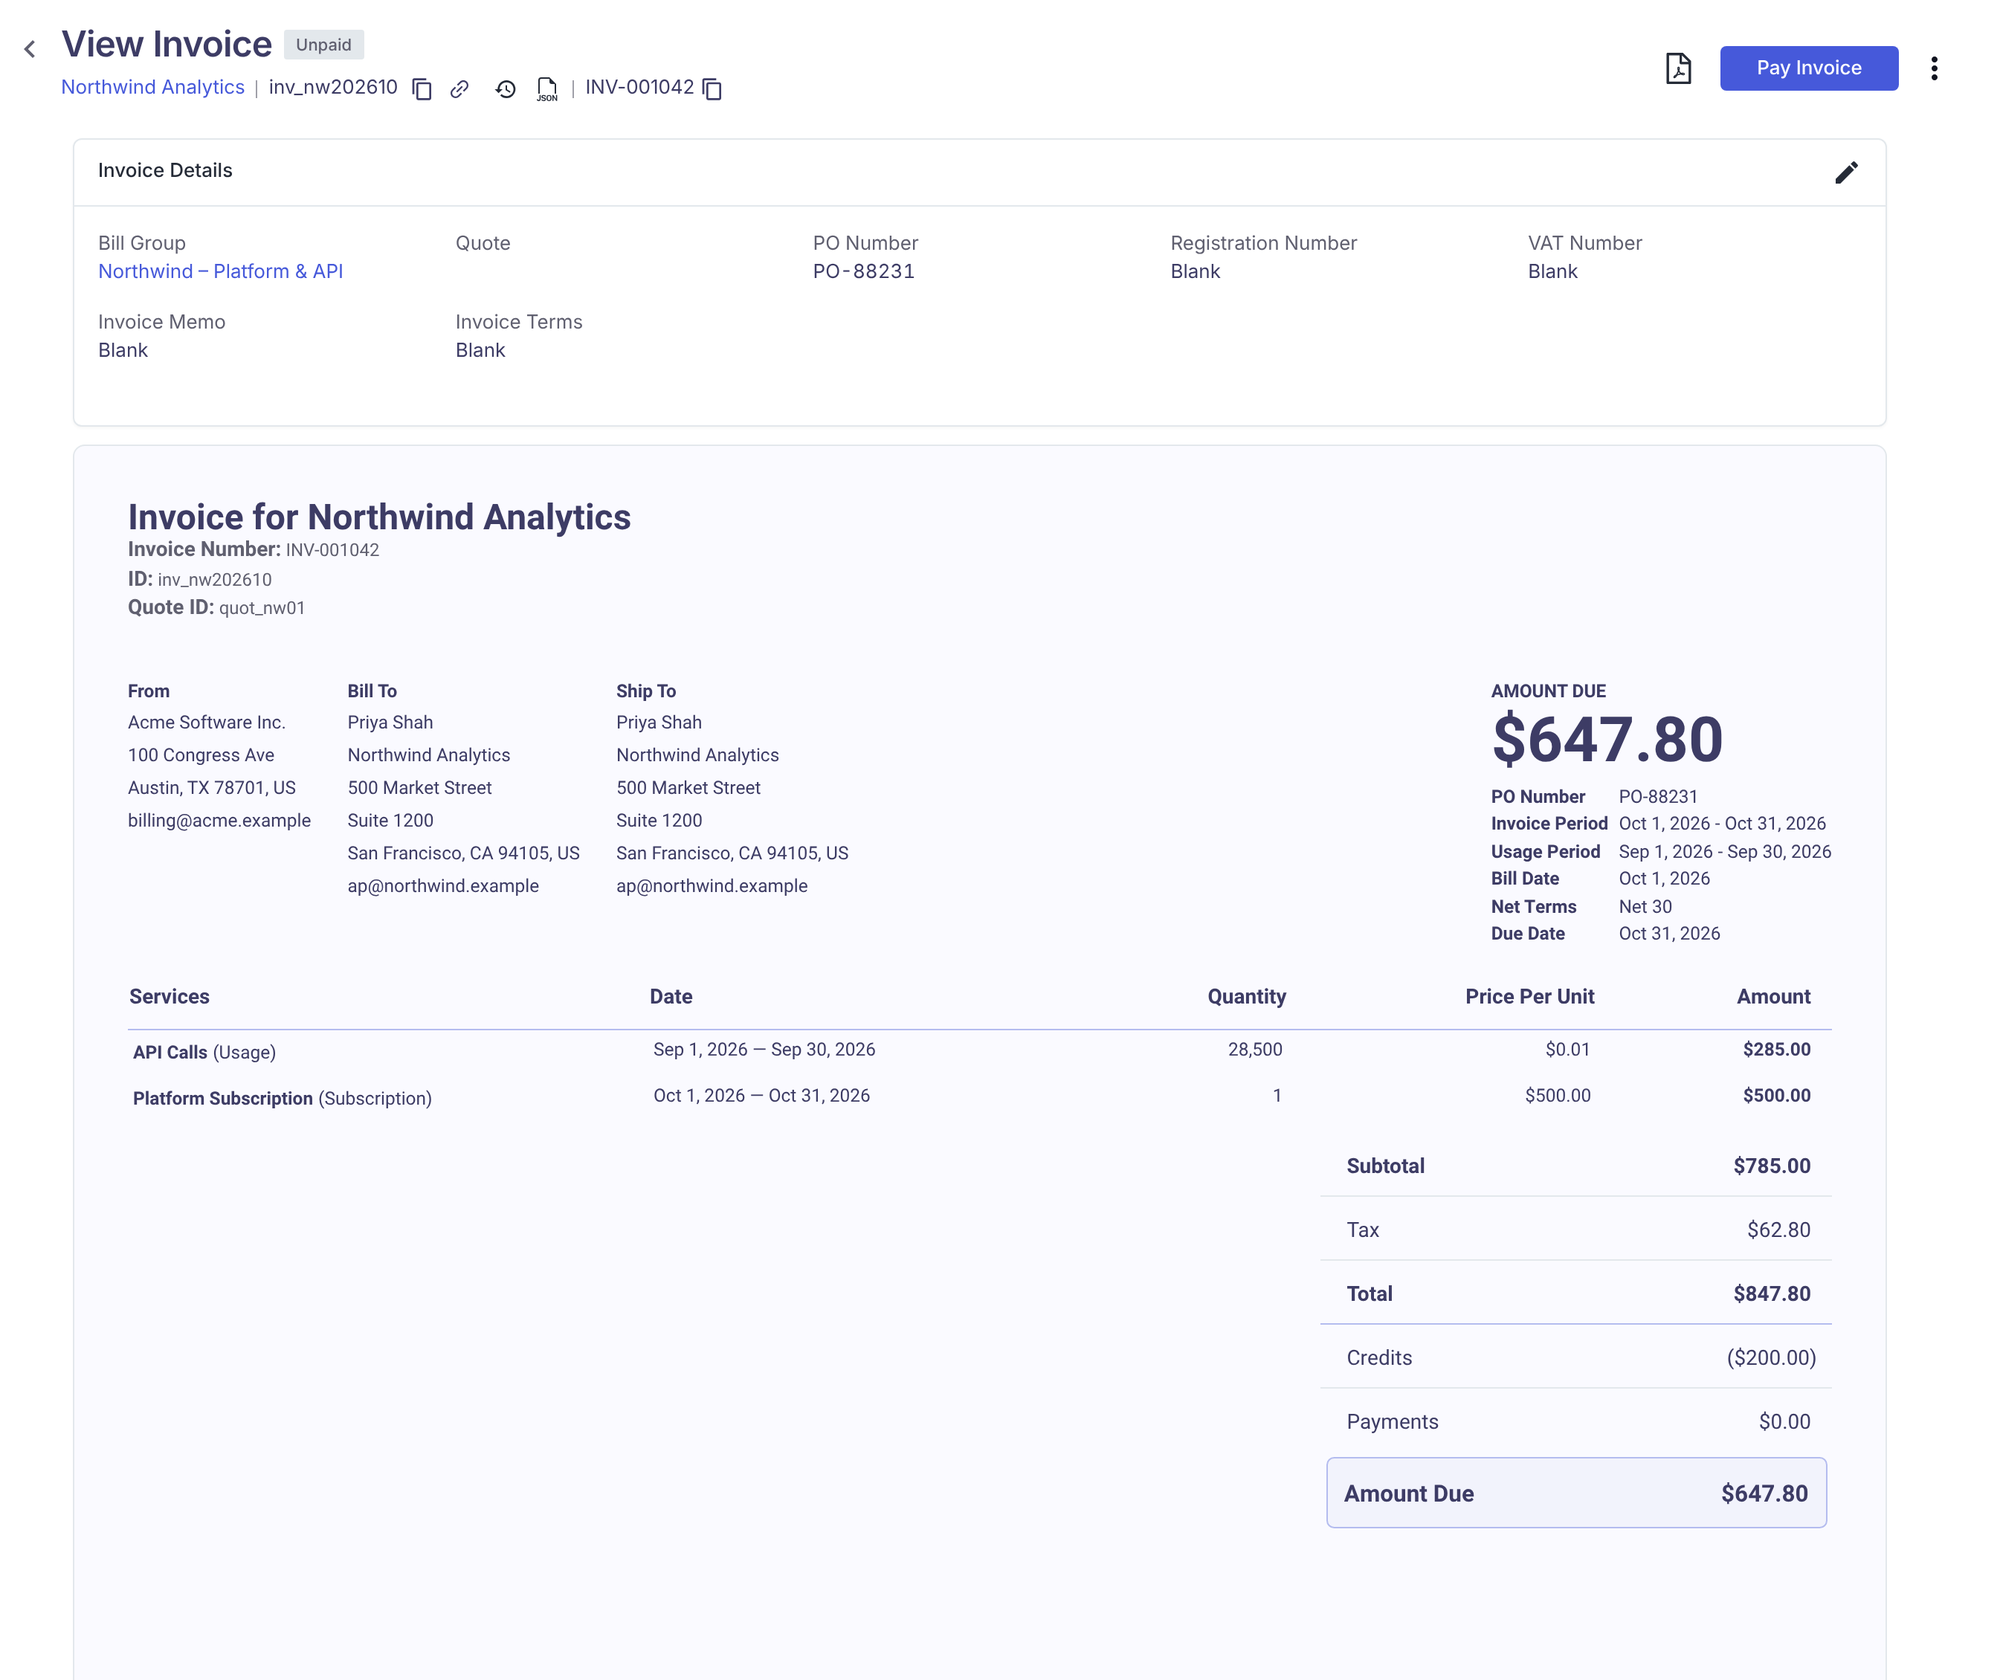Click the Amount Due summary box

click(x=1576, y=1493)
